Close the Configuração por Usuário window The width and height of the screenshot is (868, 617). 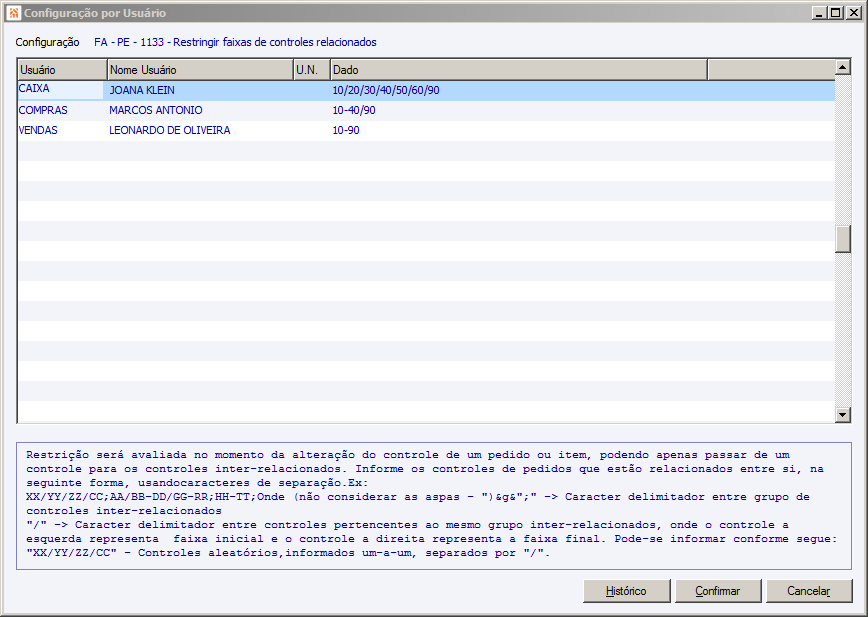click(x=854, y=13)
